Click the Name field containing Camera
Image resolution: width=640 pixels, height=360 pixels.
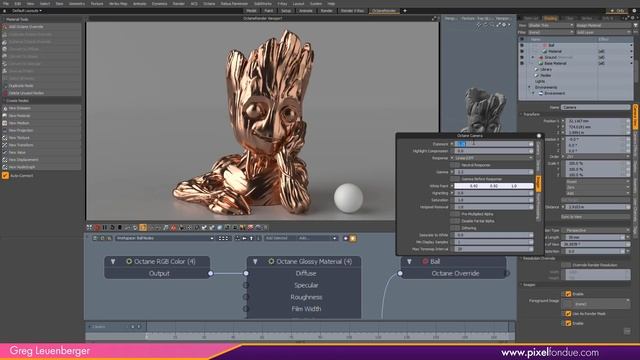click(x=596, y=107)
